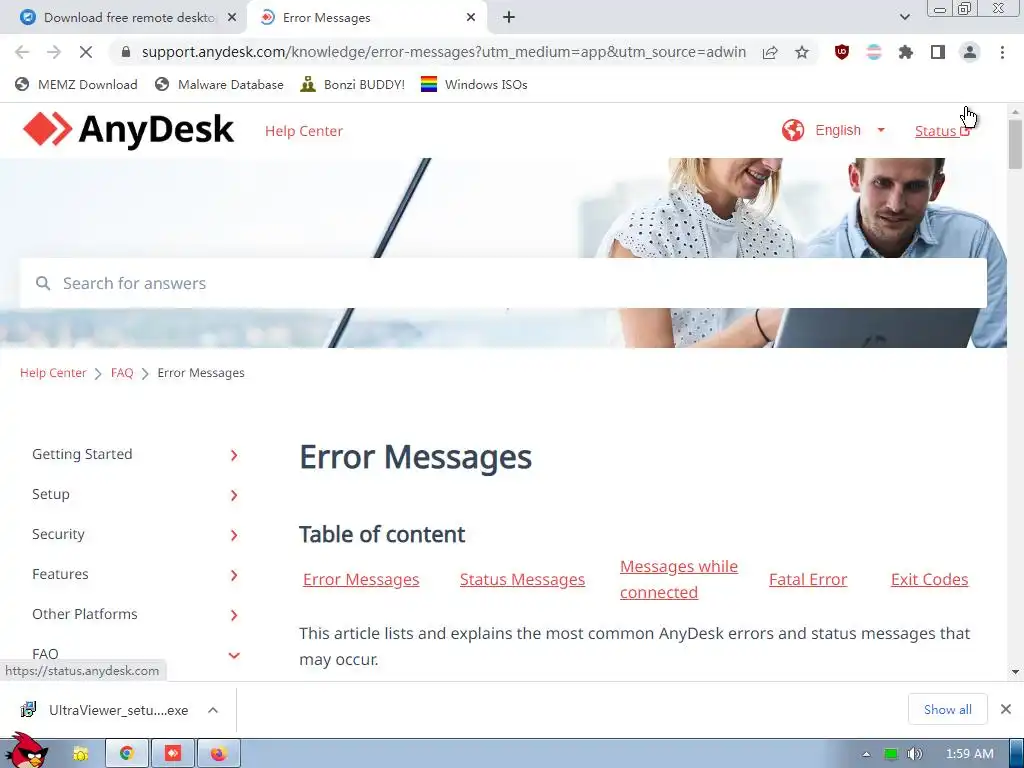Open the Chrome taskbar icon
1024x768 pixels.
(x=127, y=754)
